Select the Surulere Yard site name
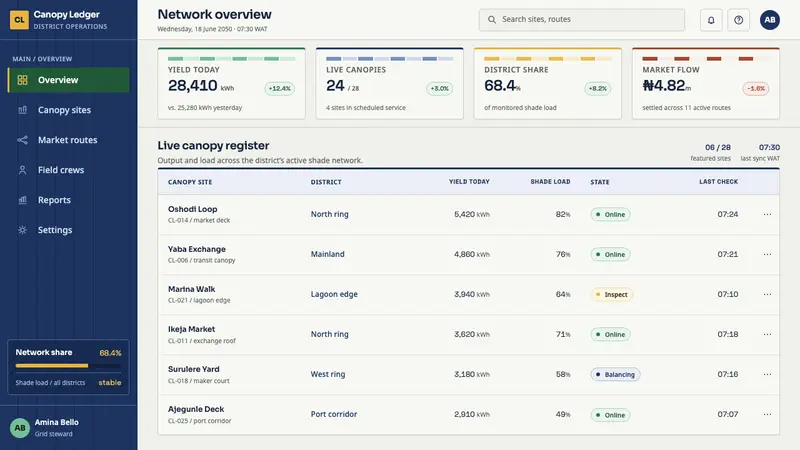The height and width of the screenshot is (450, 800). [193, 369]
